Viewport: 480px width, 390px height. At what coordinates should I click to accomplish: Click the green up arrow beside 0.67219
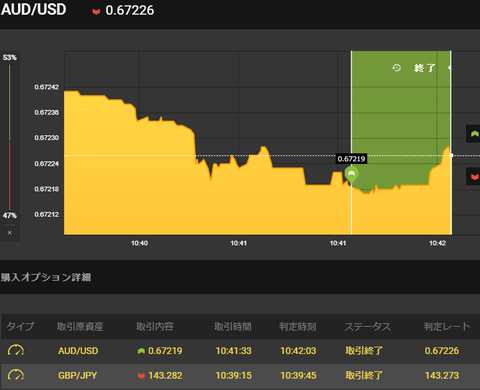[141, 351]
